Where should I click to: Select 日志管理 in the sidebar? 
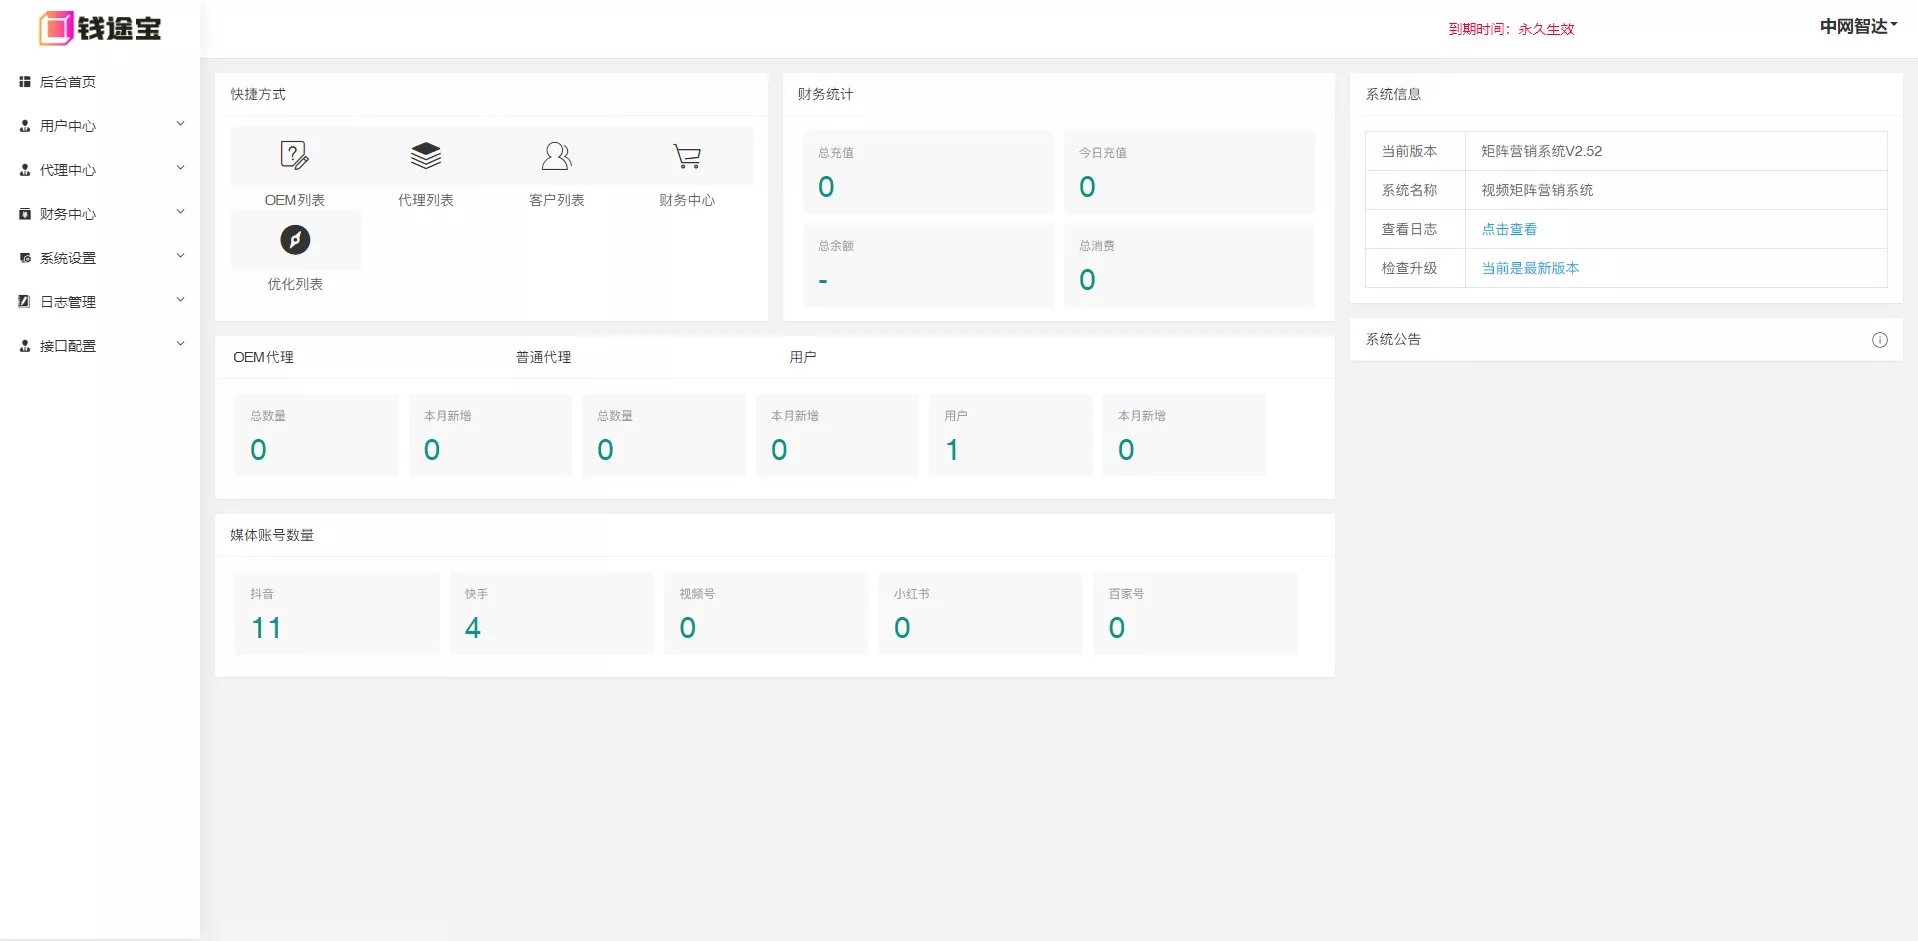pyautogui.click(x=68, y=302)
